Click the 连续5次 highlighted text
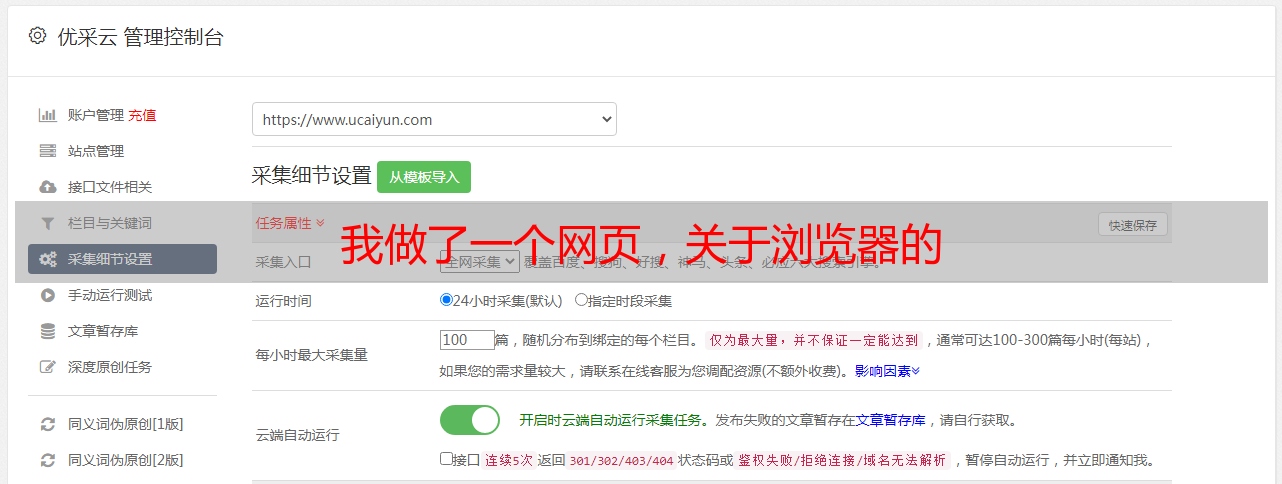 point(509,460)
